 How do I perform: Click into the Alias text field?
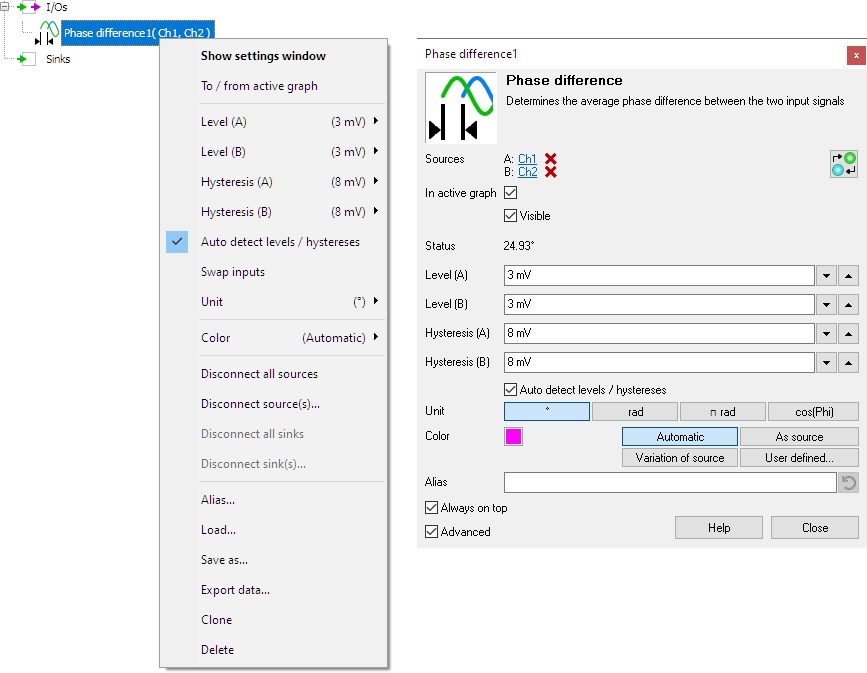point(669,483)
